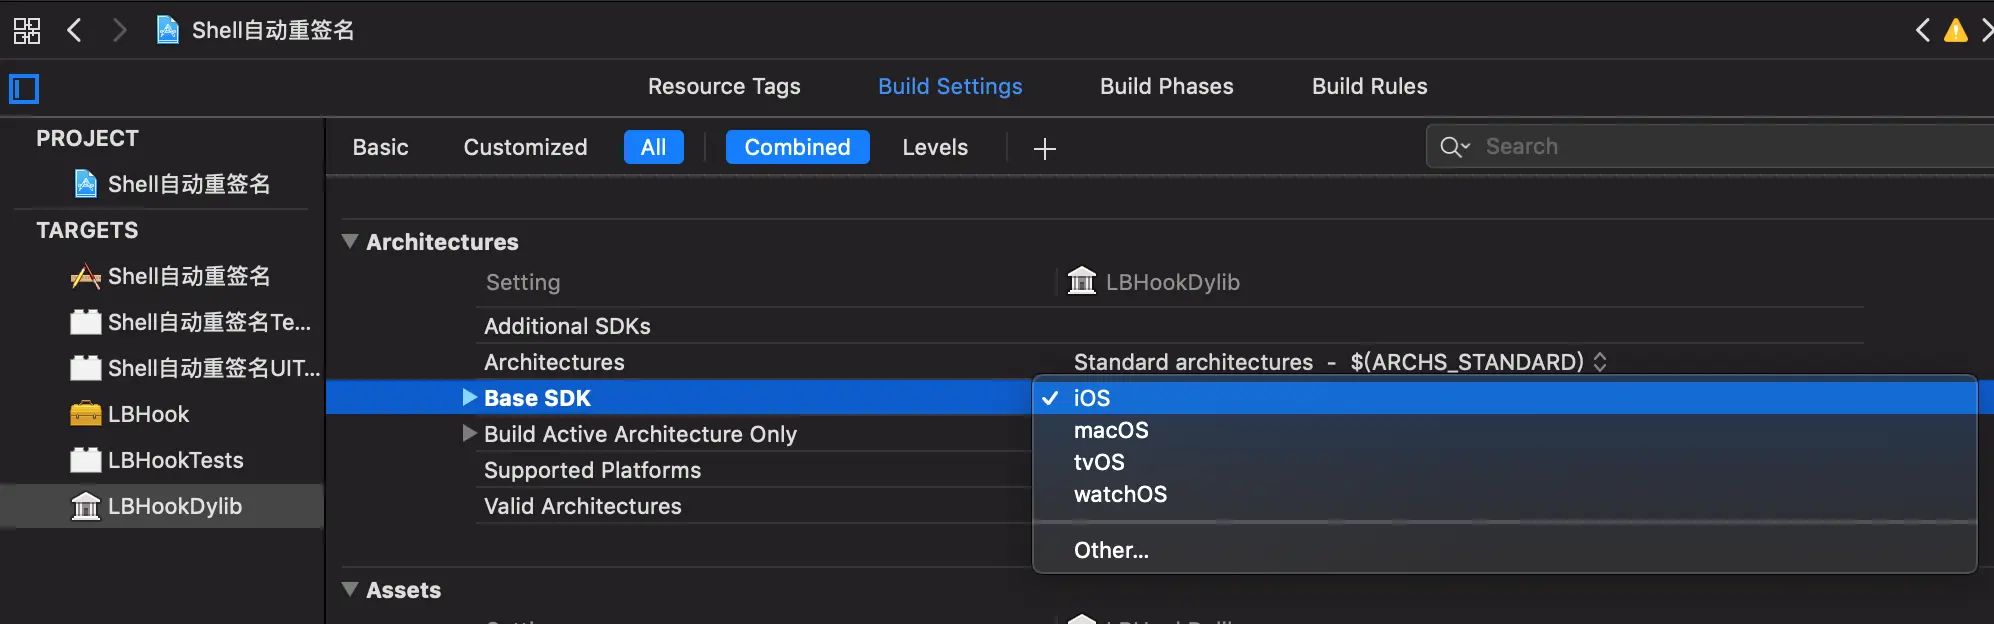
Task: Choose macOS from the Base SDK menu
Action: click(x=1111, y=430)
